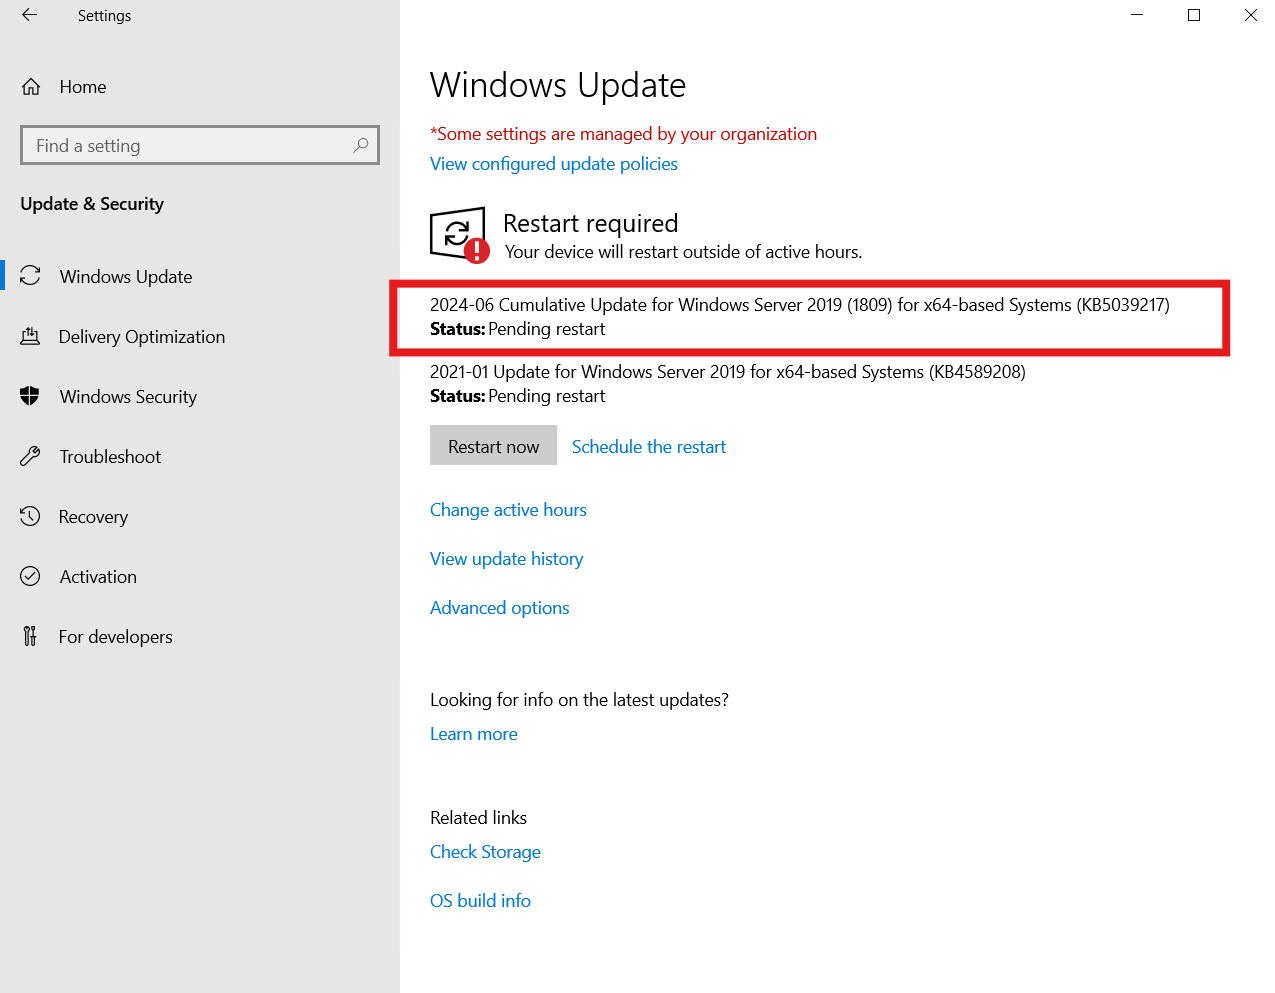Click the Find a setting search box
Screen dimensions: 1275x993
[200, 145]
